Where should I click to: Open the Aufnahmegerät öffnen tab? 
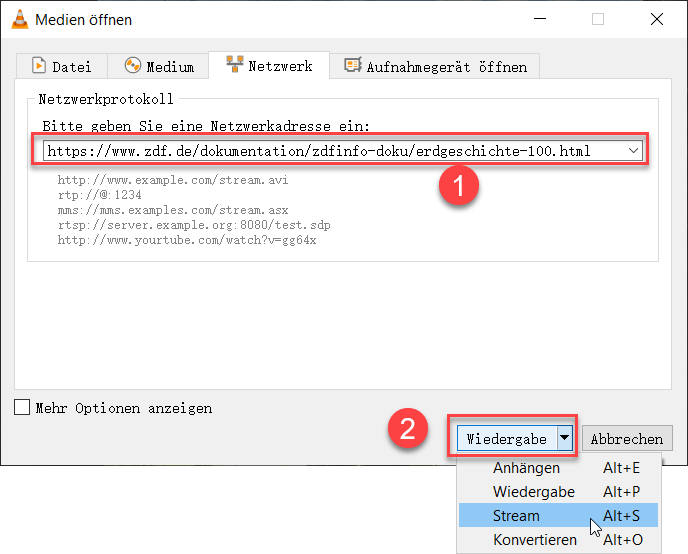pyautogui.click(x=435, y=67)
